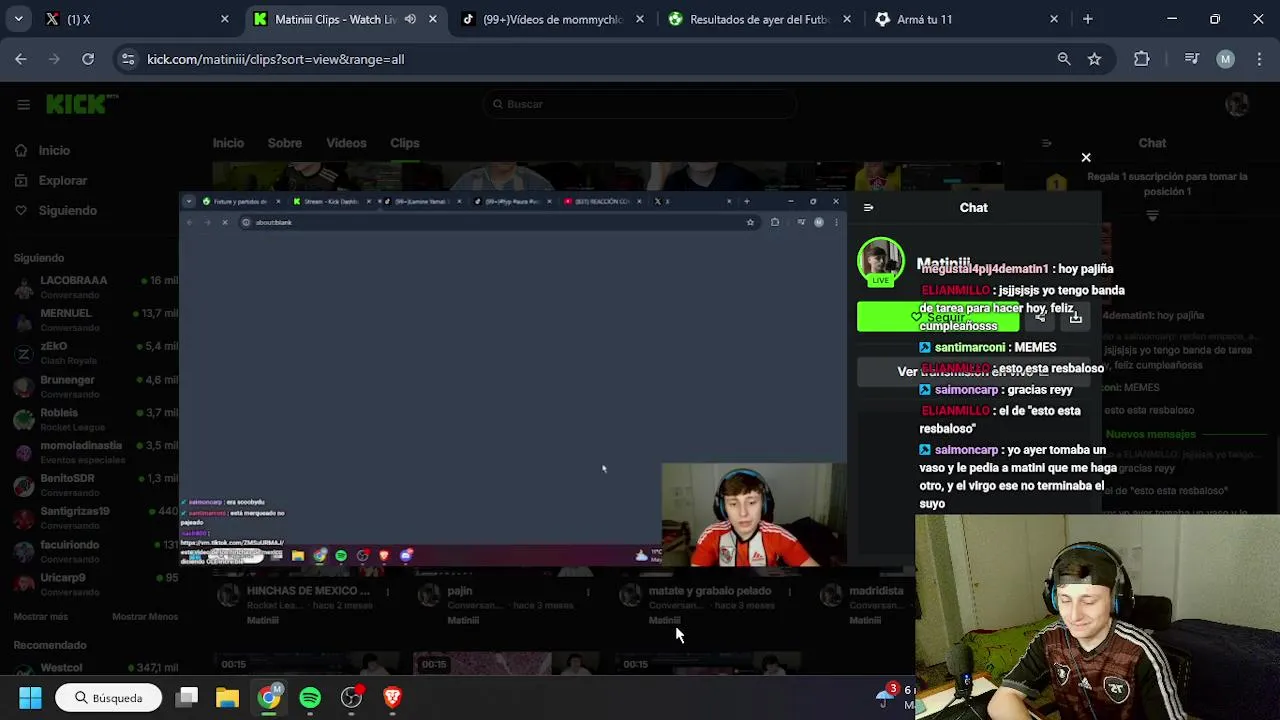The image size is (1280, 720).
Task: Click the Nuevos mensajes indicator in chat
Action: [x=1151, y=434]
